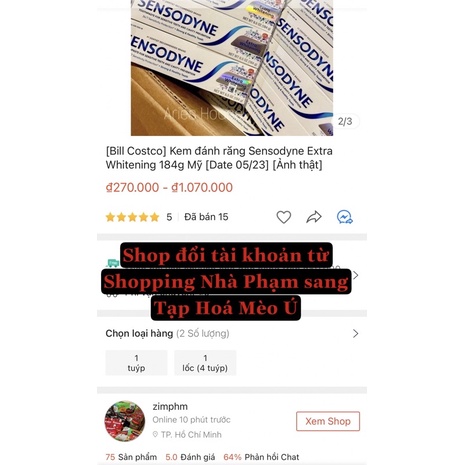Click the 75 Sản phẩm stat
The width and height of the screenshot is (465, 465).
click(131, 457)
